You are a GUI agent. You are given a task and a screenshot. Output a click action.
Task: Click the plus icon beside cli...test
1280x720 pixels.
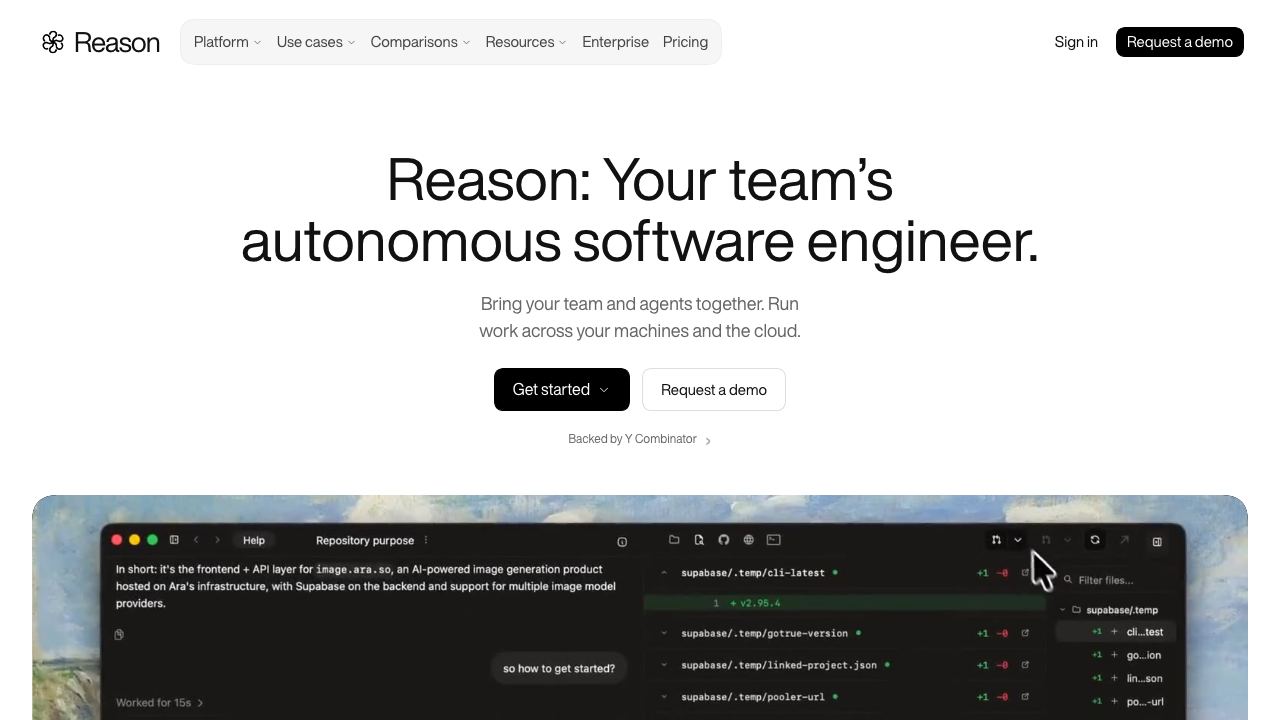pos(1114,632)
